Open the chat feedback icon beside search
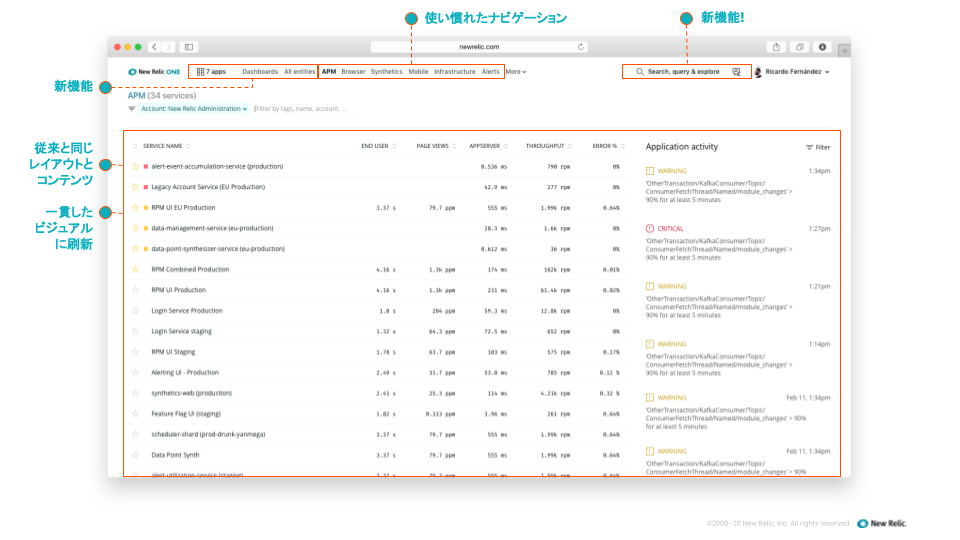The width and height of the screenshot is (960, 540). point(737,72)
